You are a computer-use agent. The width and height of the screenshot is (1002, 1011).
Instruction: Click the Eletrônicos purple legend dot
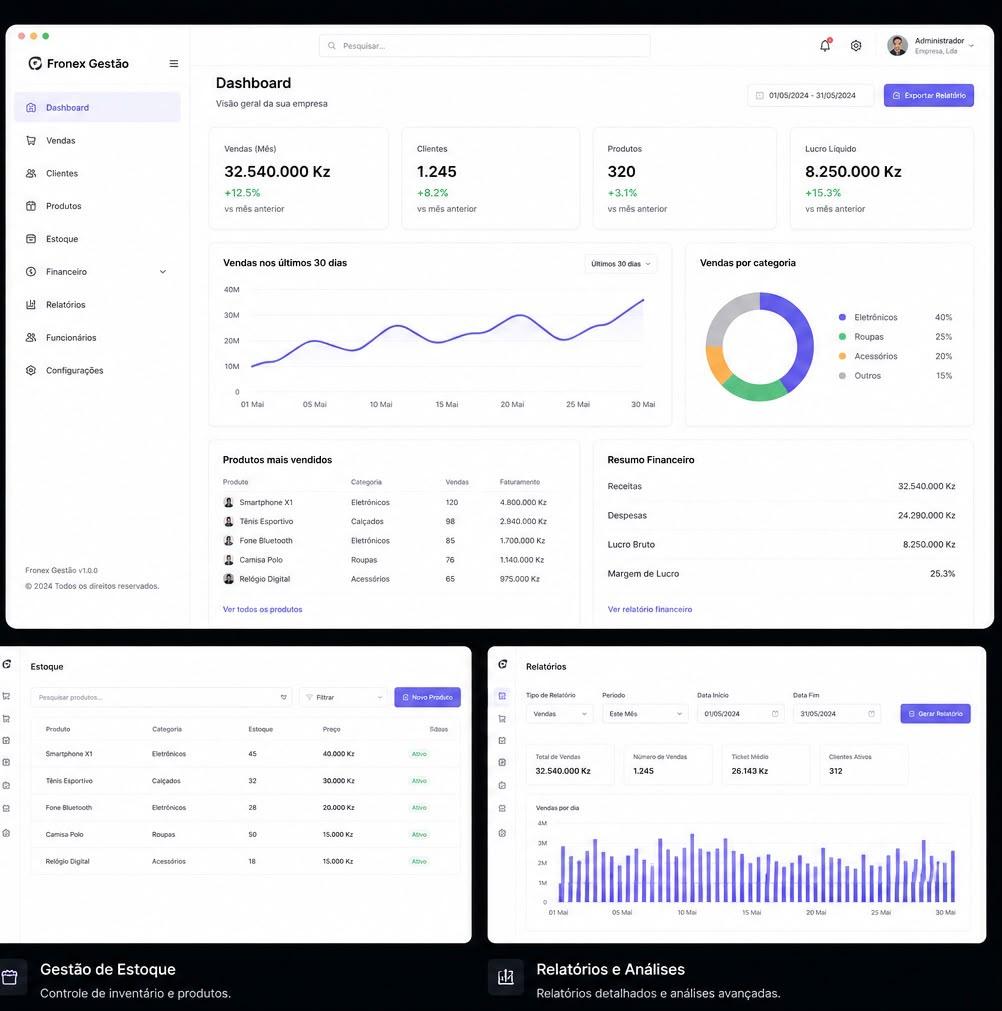pyautogui.click(x=842, y=317)
